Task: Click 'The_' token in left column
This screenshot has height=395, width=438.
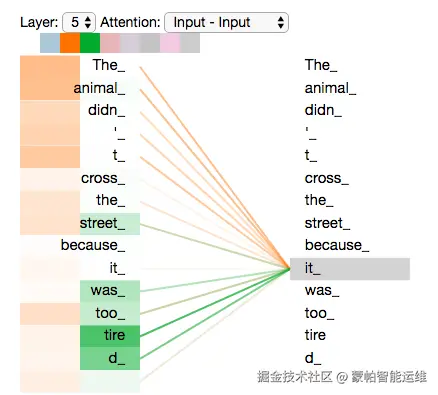Action: (109, 65)
